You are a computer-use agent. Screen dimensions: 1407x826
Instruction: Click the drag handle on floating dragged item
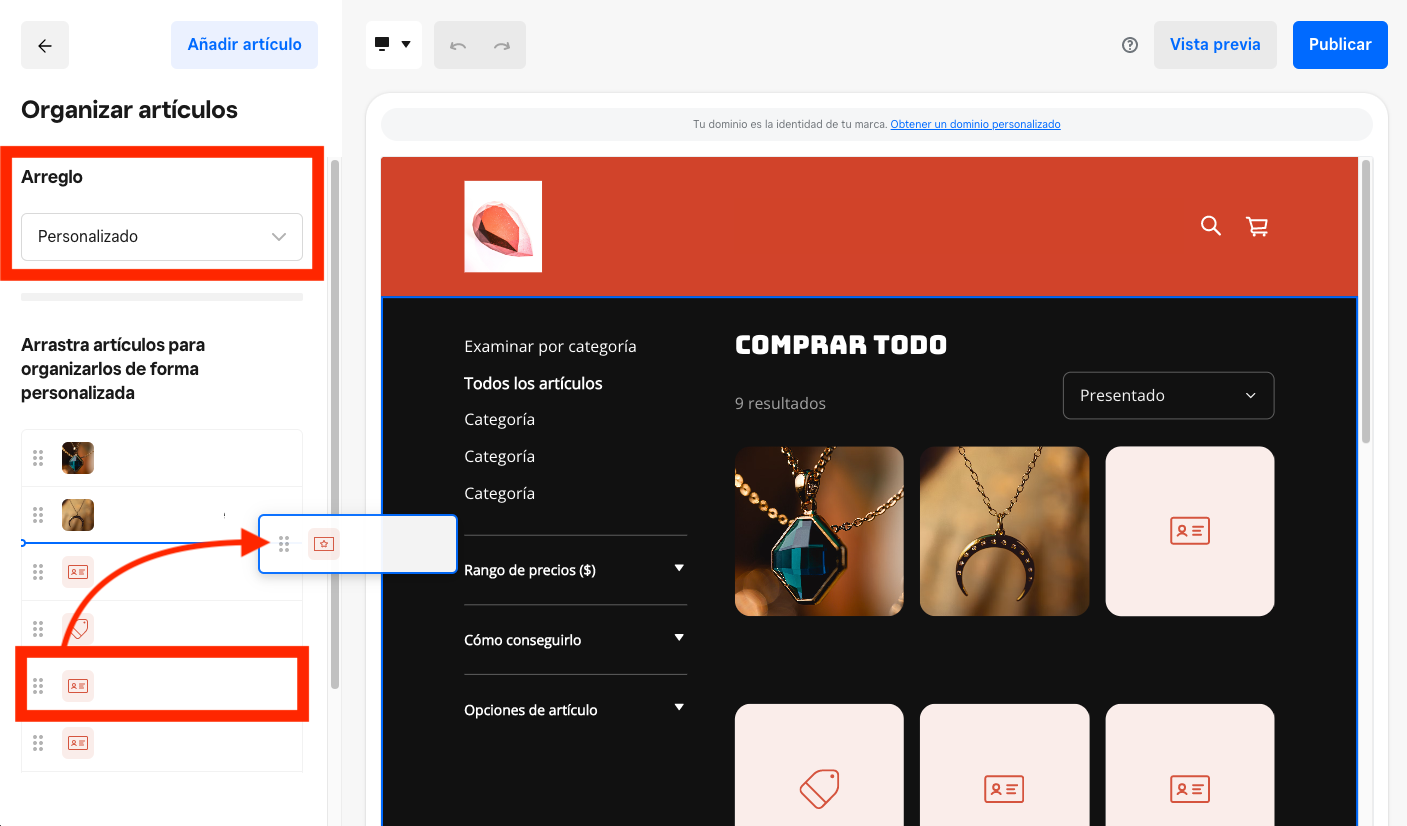284,544
